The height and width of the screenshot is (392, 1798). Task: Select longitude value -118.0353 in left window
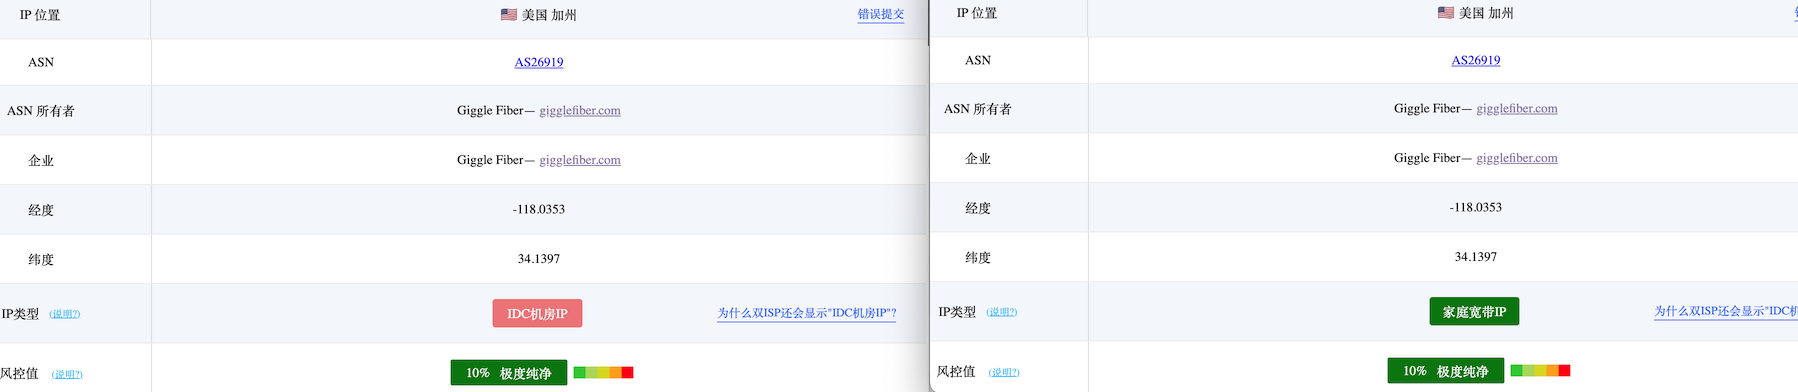pyautogui.click(x=539, y=209)
